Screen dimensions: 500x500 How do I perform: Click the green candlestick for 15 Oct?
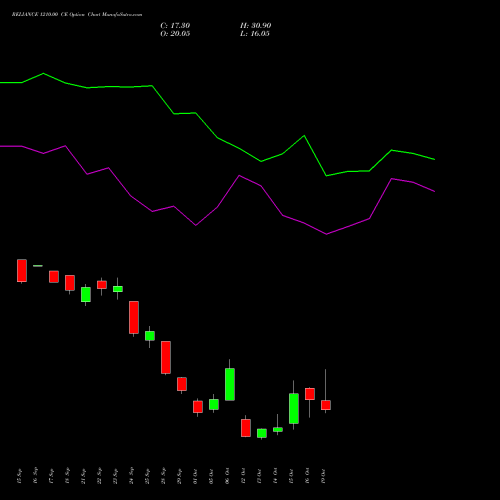click(294, 409)
